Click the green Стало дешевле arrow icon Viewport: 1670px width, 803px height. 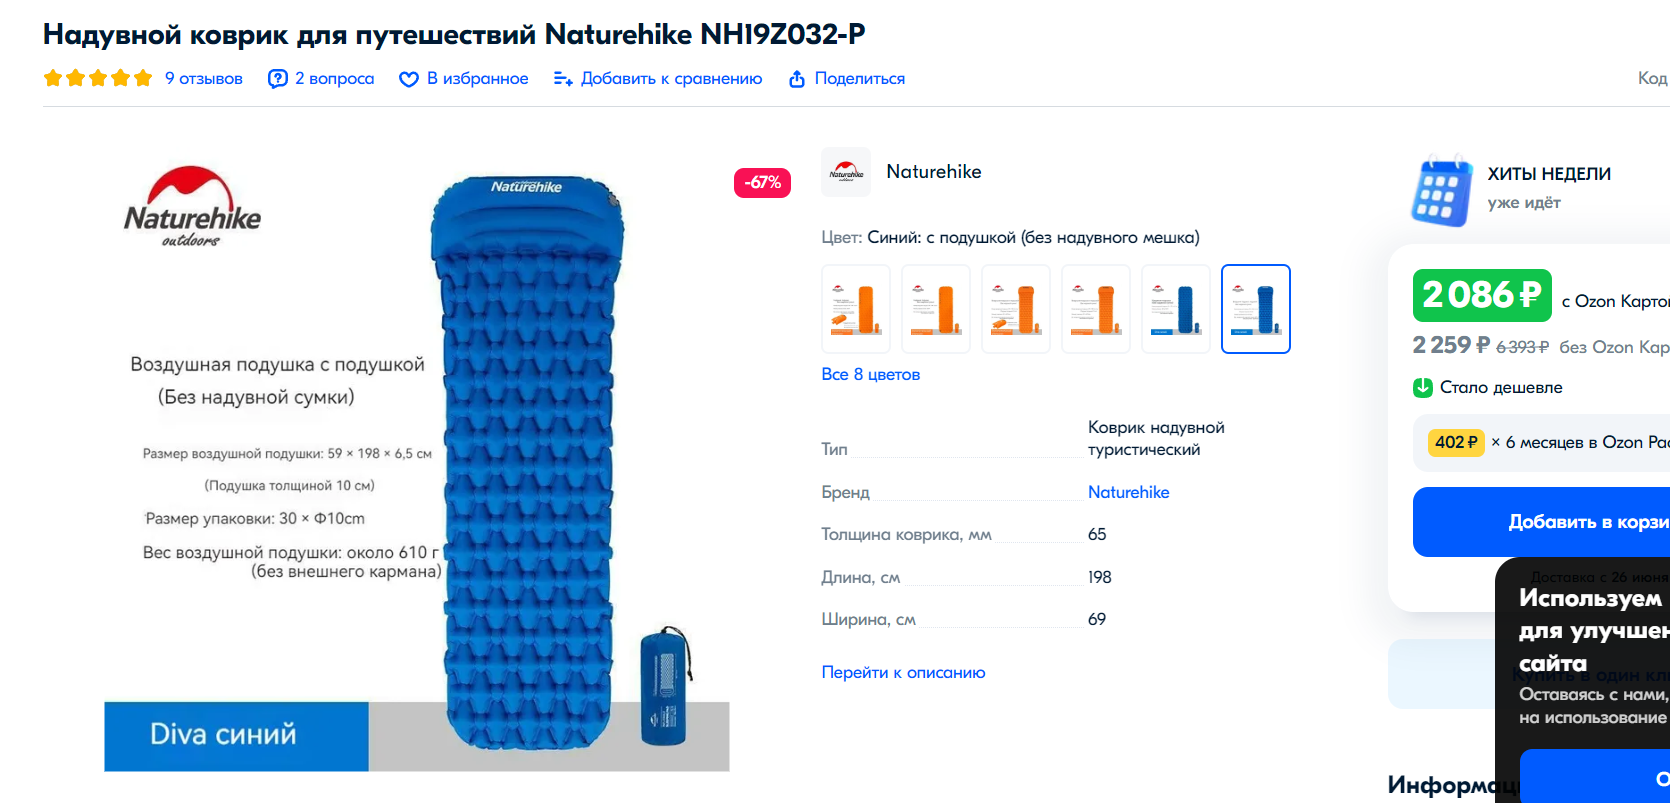point(1423,387)
